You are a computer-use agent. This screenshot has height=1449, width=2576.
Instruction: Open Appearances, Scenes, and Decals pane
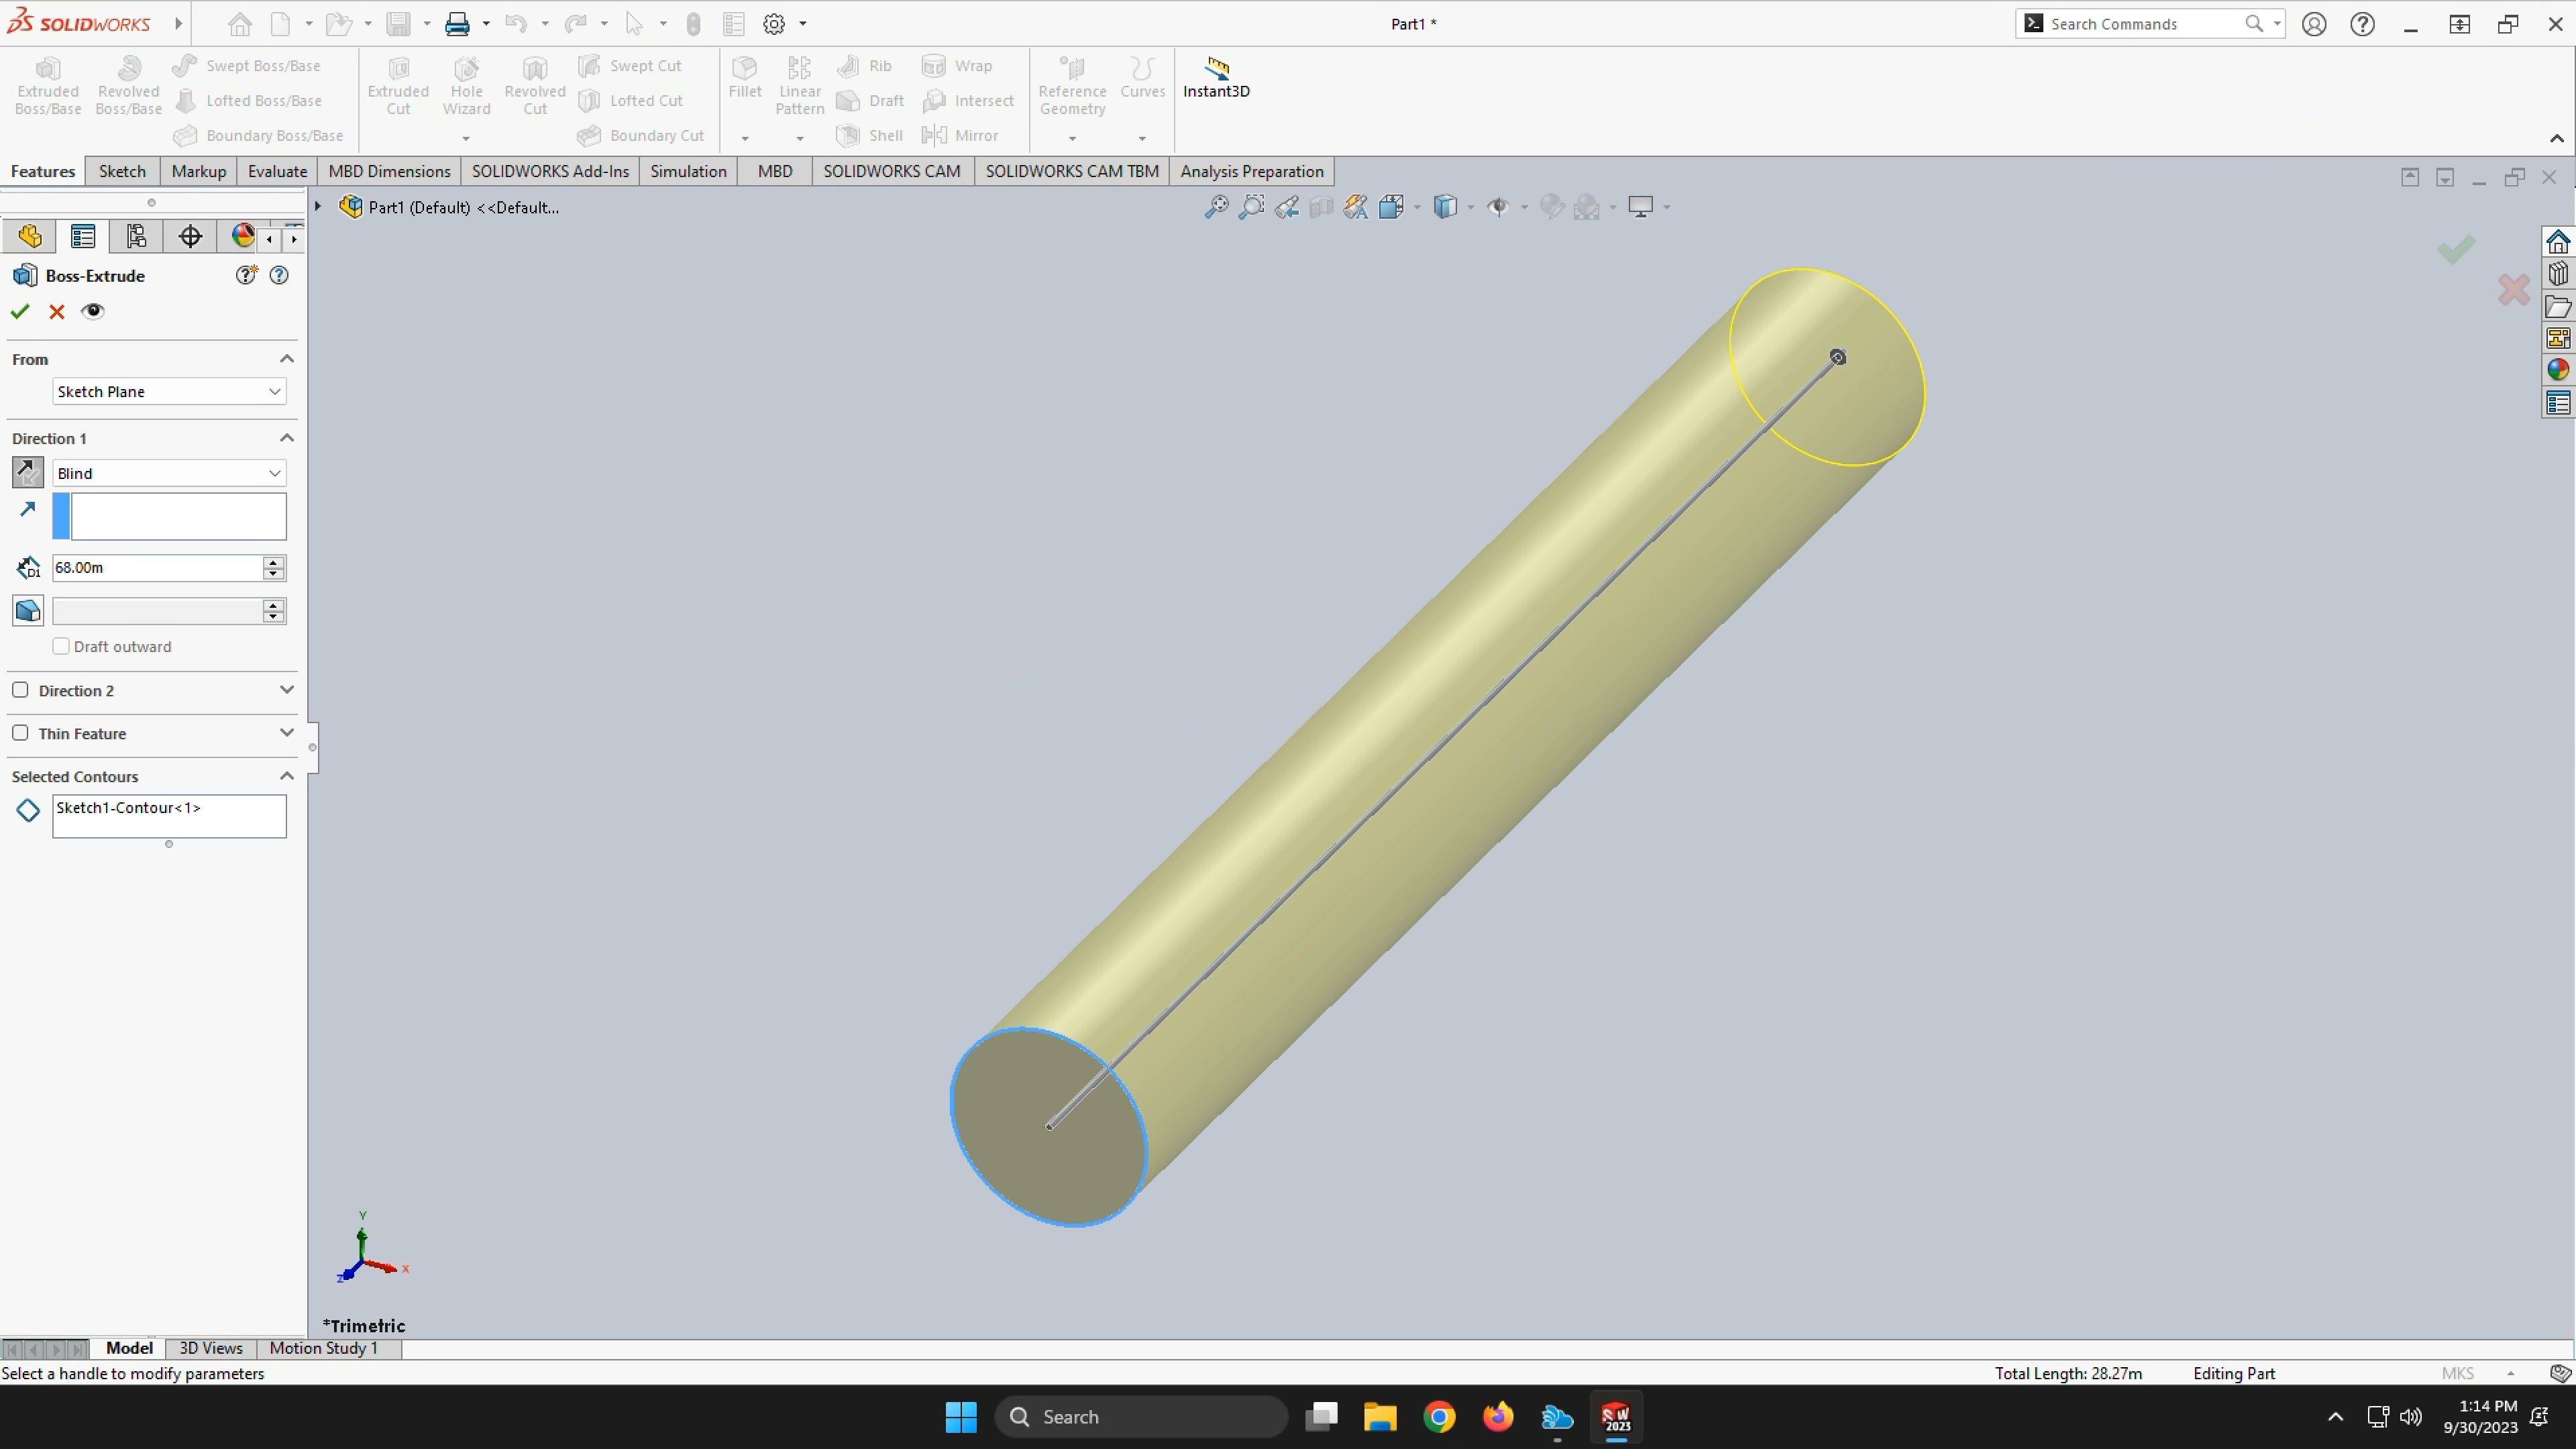[x=2558, y=370]
